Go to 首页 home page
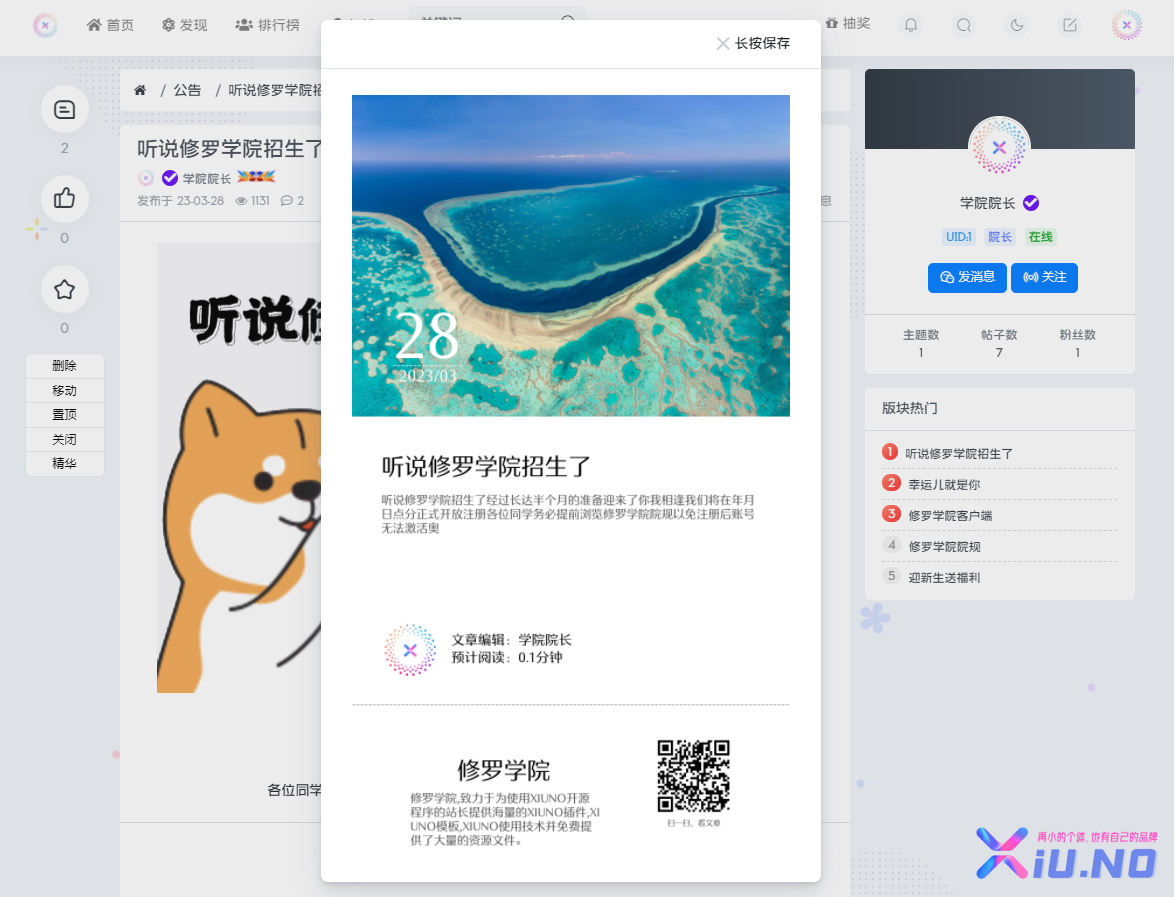This screenshot has height=897, width=1174. (x=110, y=25)
